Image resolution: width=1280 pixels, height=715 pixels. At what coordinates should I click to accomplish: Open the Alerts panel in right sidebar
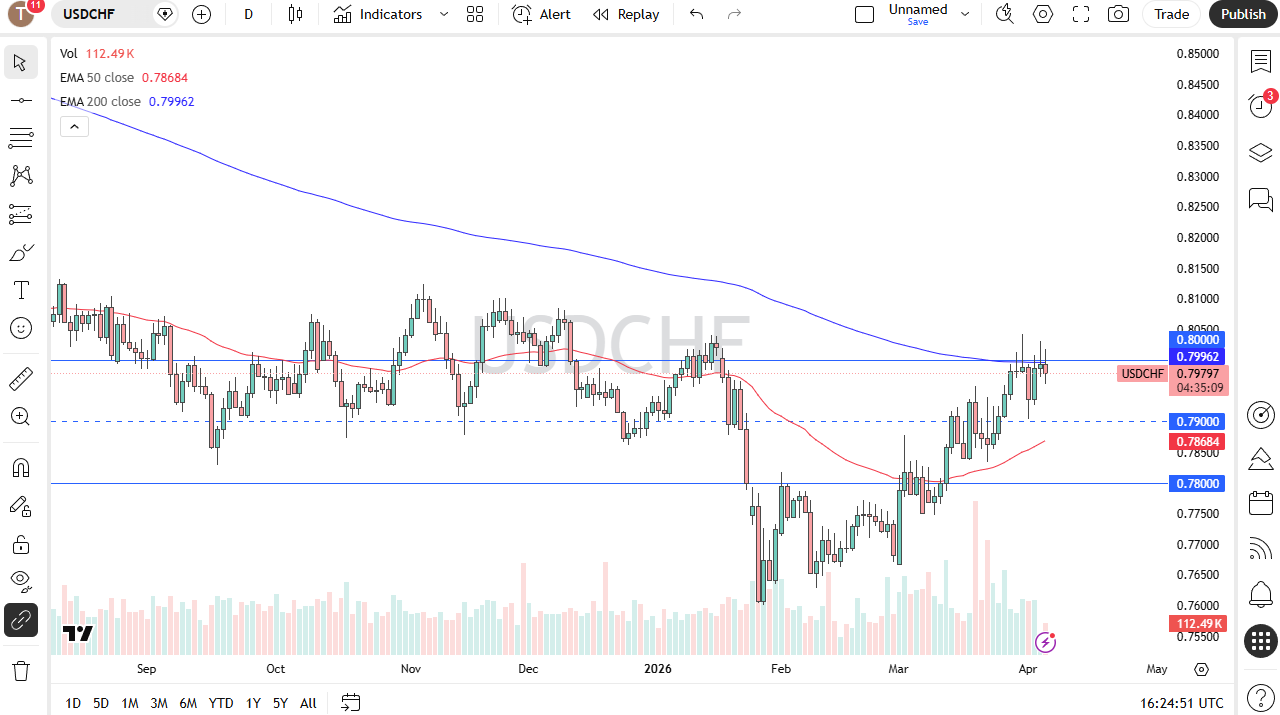point(1260,106)
